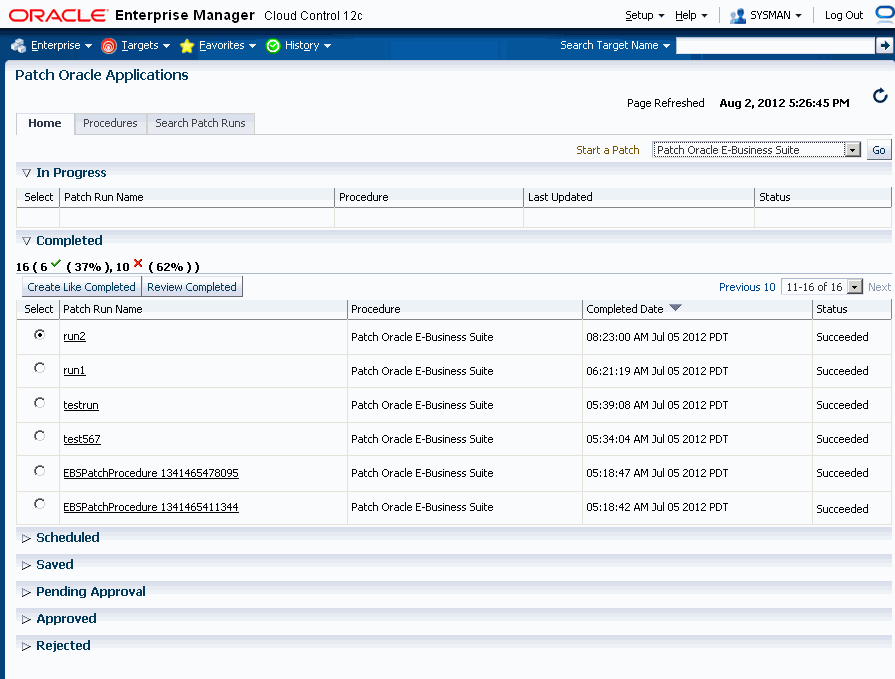Expand the Approved section
895x679 pixels.
click(26, 619)
